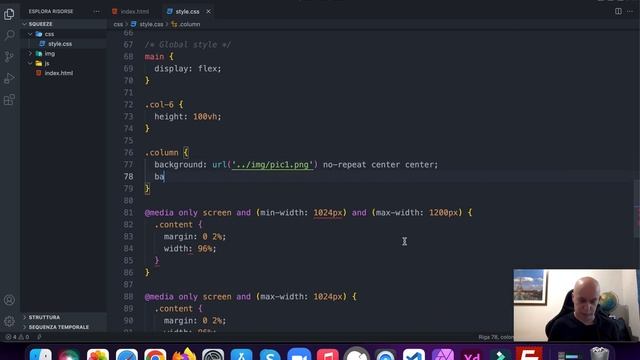Open the editor more actions ellipsis
Screen dimensions: 640x360
click(630, 11)
